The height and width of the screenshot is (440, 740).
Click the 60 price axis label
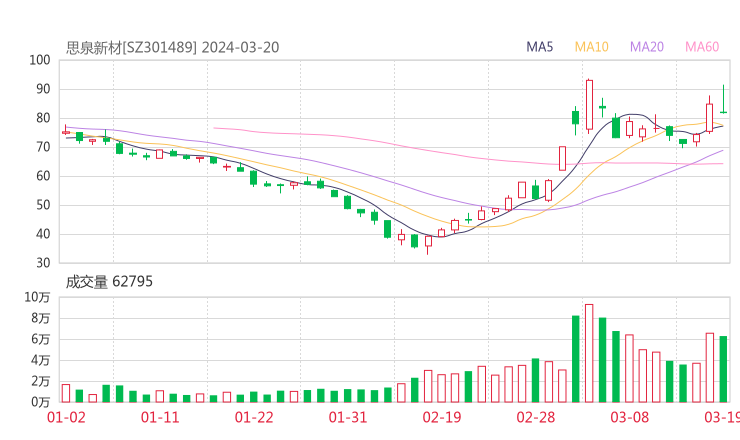coord(43,176)
